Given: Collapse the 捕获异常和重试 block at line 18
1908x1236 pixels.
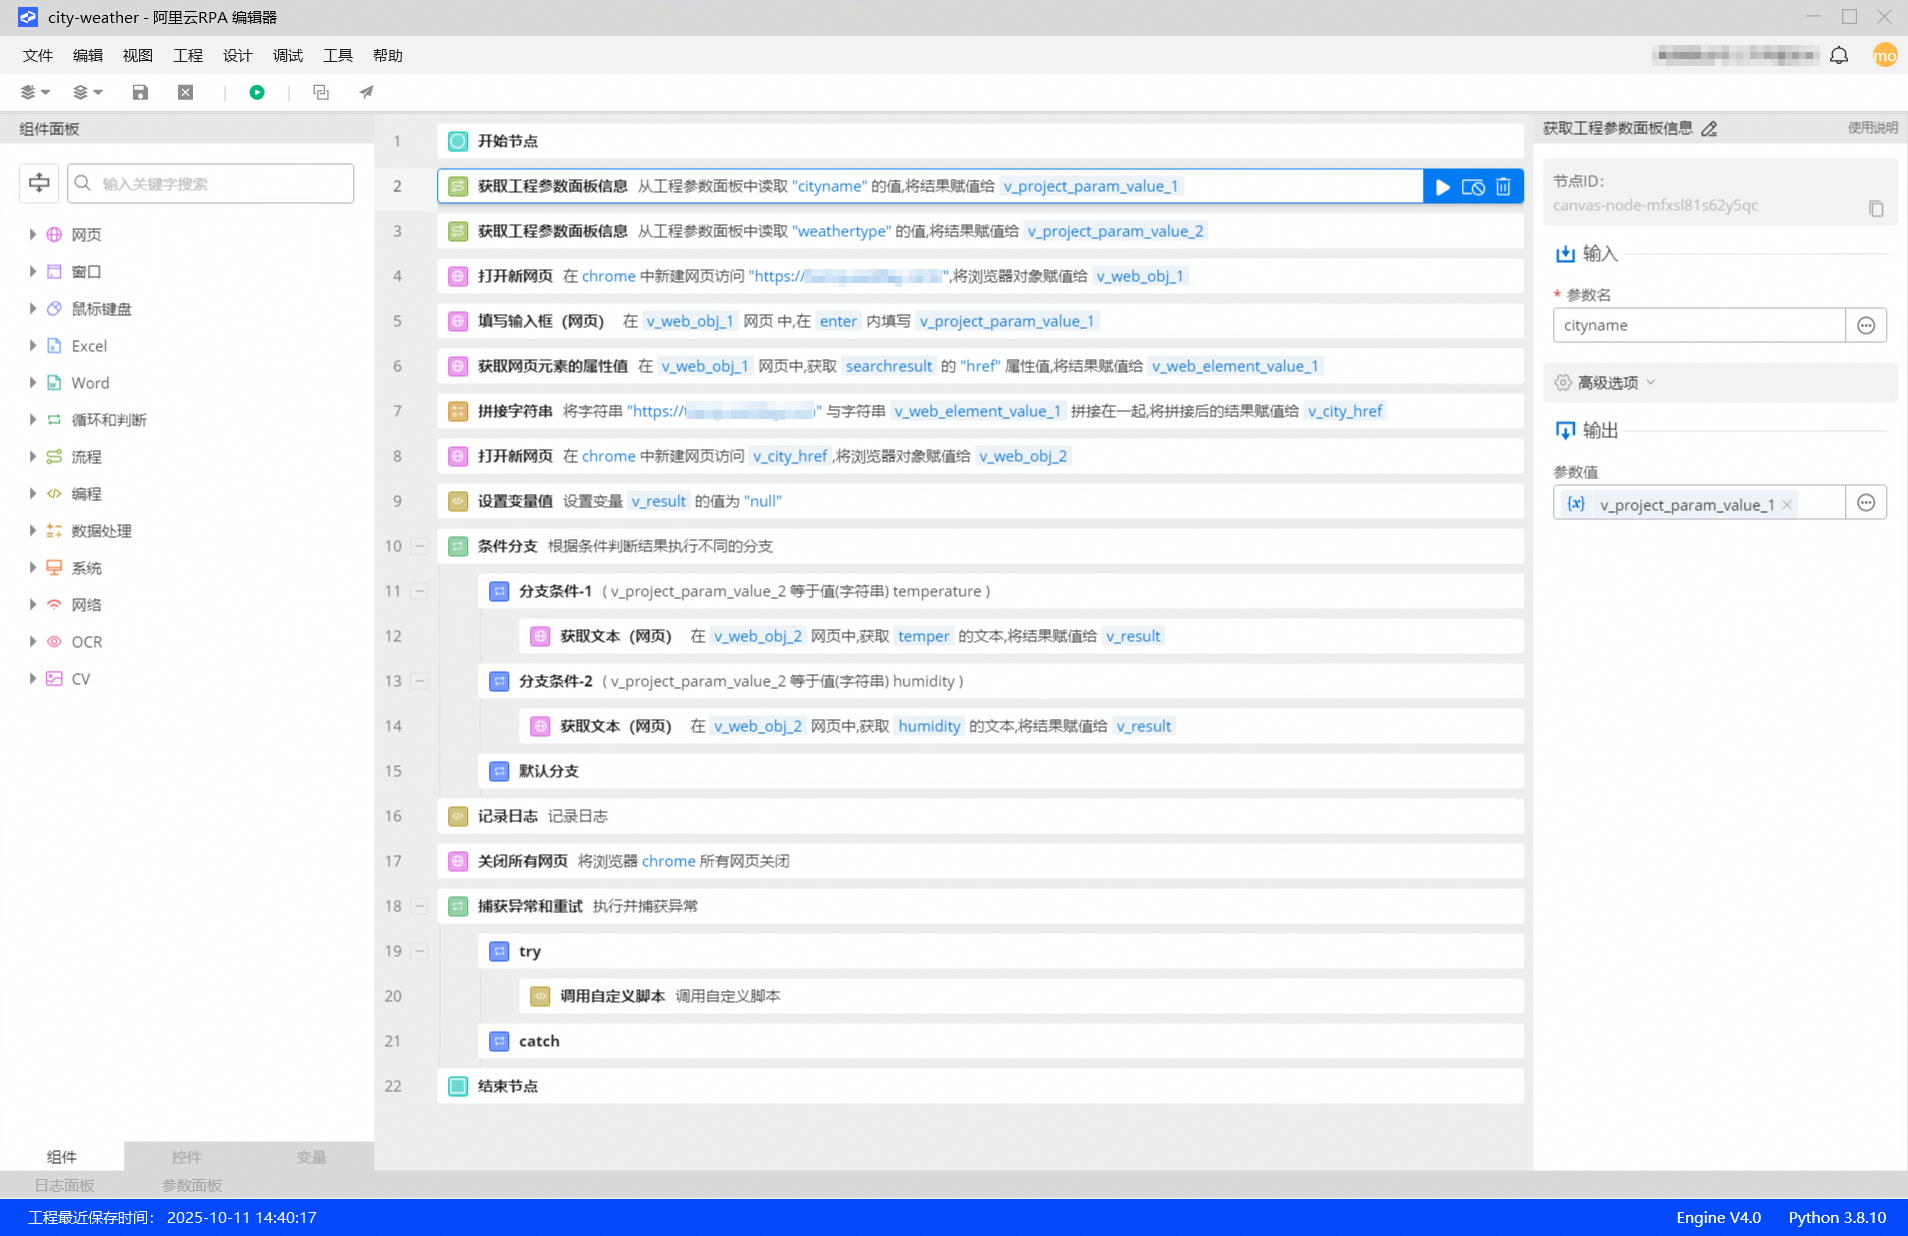Looking at the screenshot, I should tap(420, 906).
